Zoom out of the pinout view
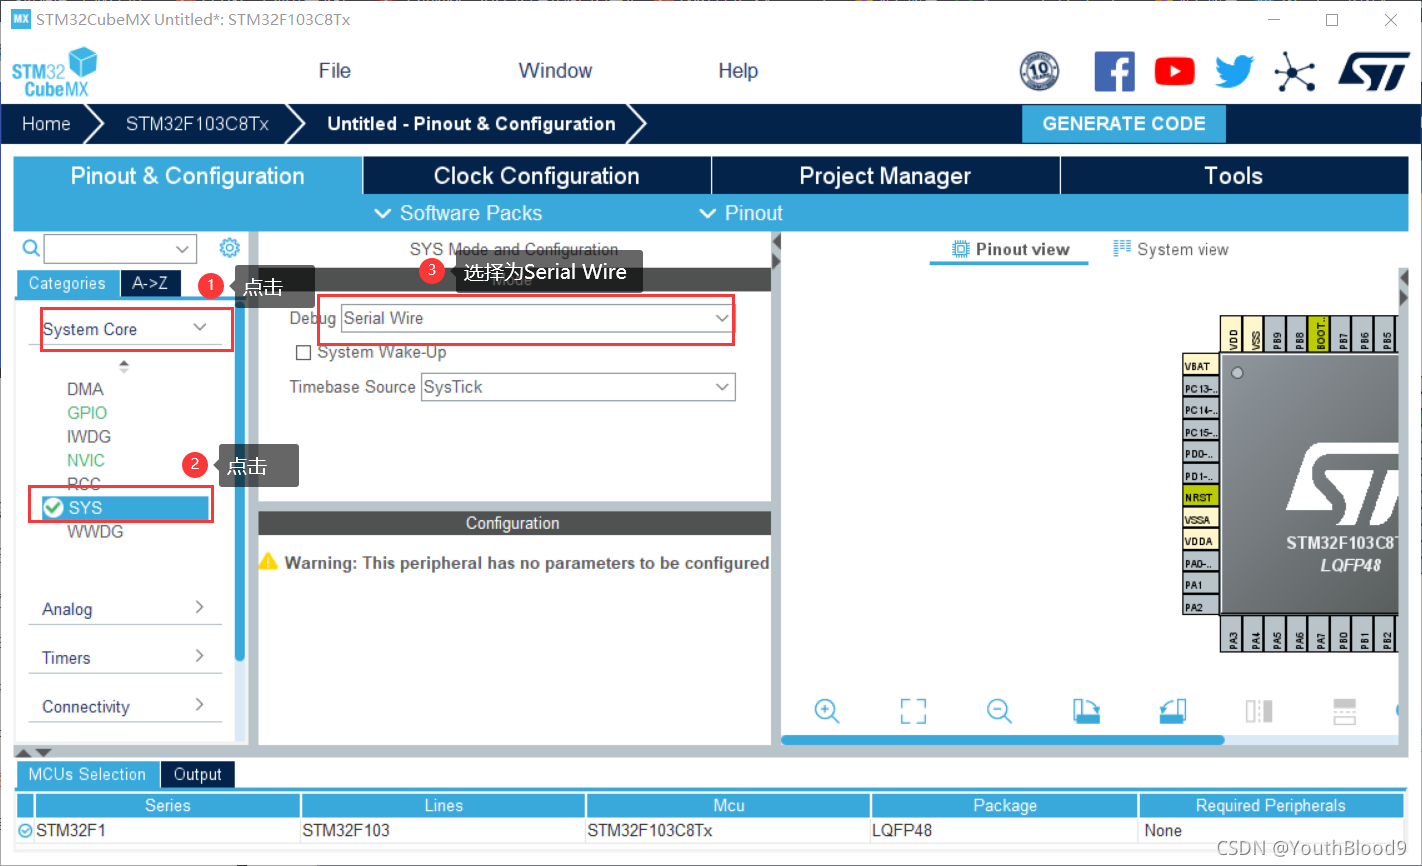The width and height of the screenshot is (1422, 866). pos(999,711)
